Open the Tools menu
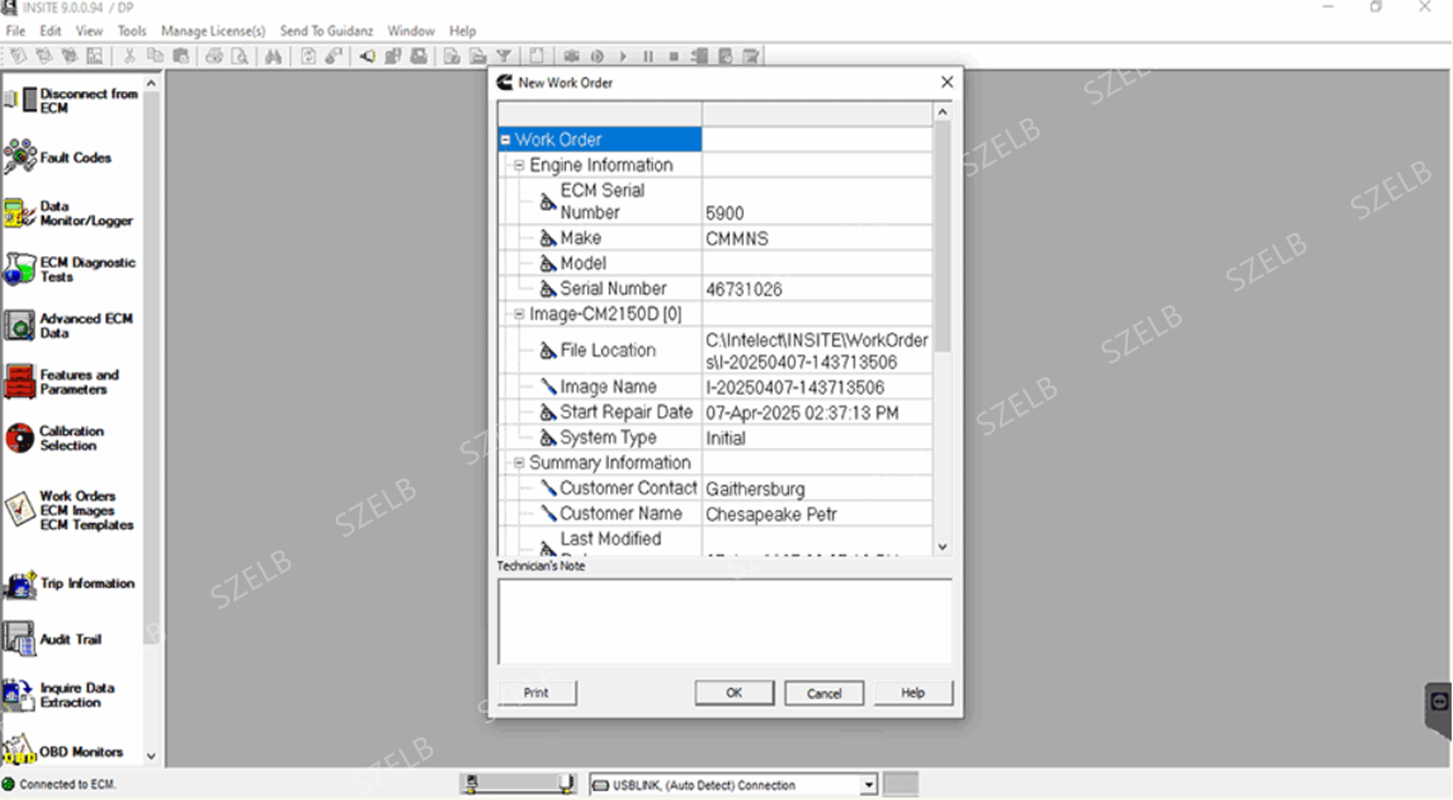 [x=132, y=31]
